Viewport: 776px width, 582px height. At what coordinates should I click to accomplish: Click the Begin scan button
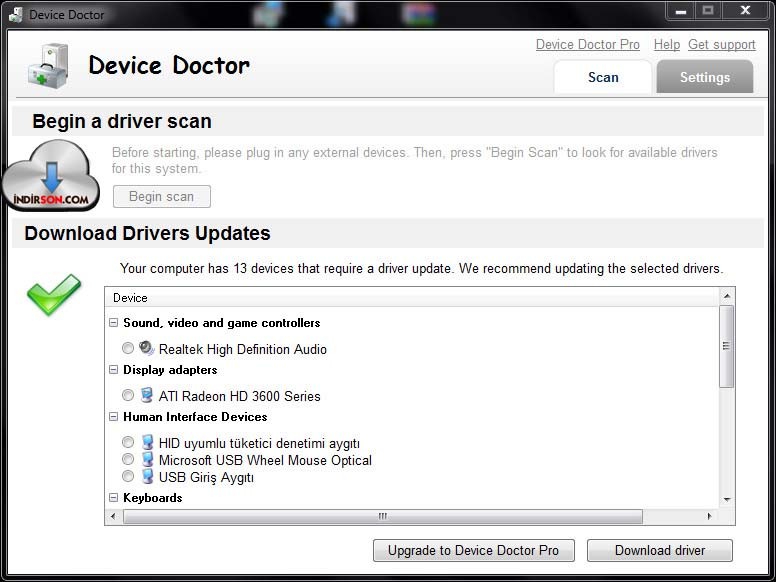(x=161, y=196)
